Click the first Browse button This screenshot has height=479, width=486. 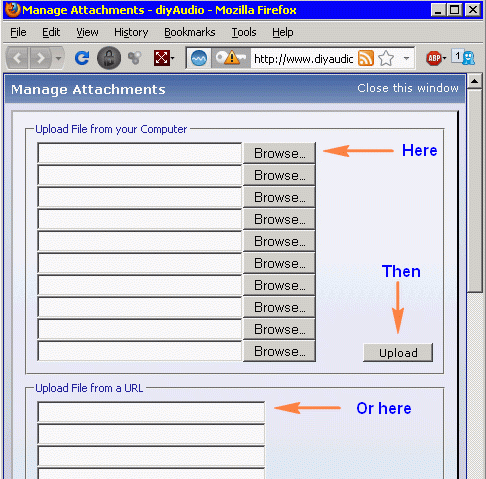pos(279,153)
